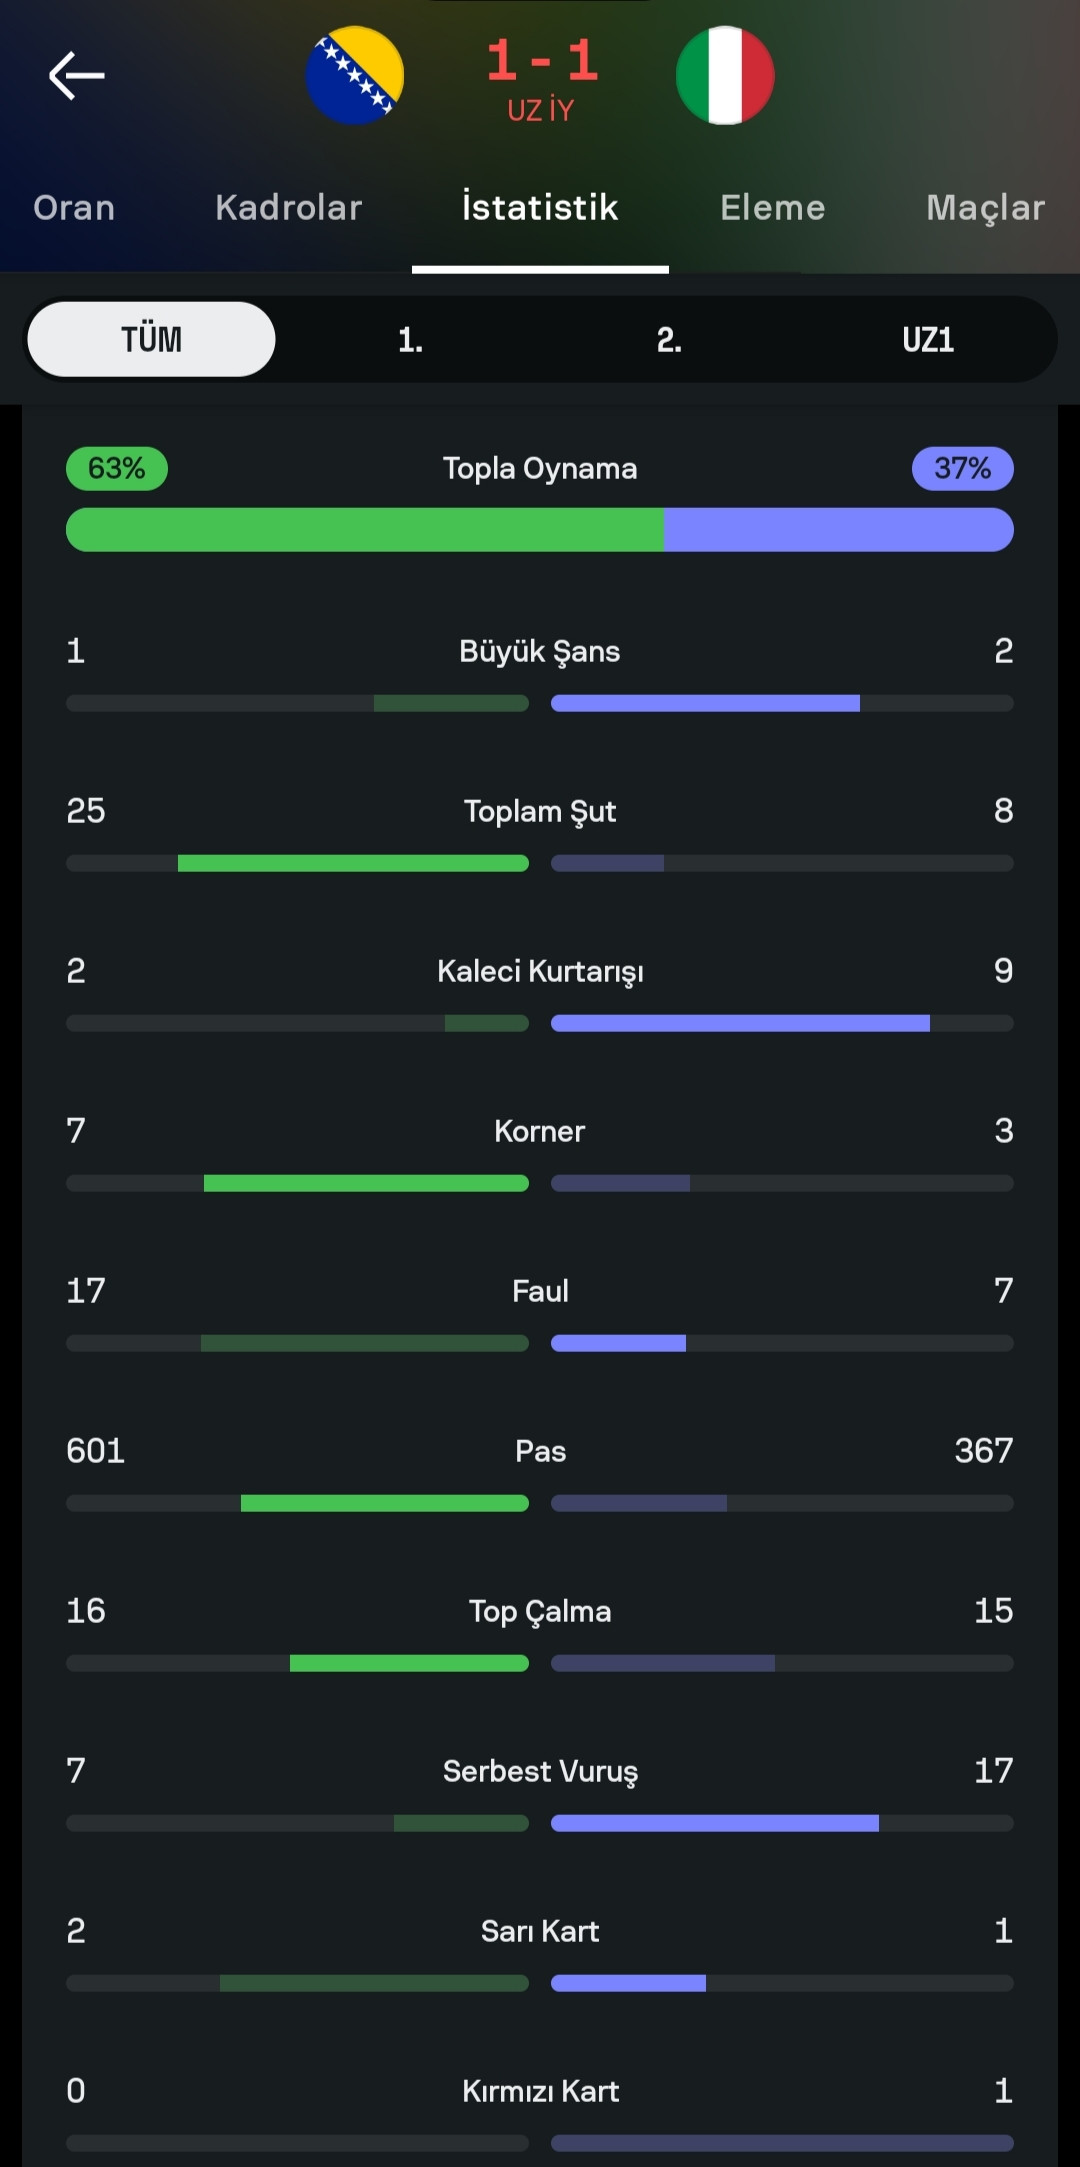The height and width of the screenshot is (2167, 1080).
Task: Tap the 63% possession badge
Action: click(x=116, y=468)
